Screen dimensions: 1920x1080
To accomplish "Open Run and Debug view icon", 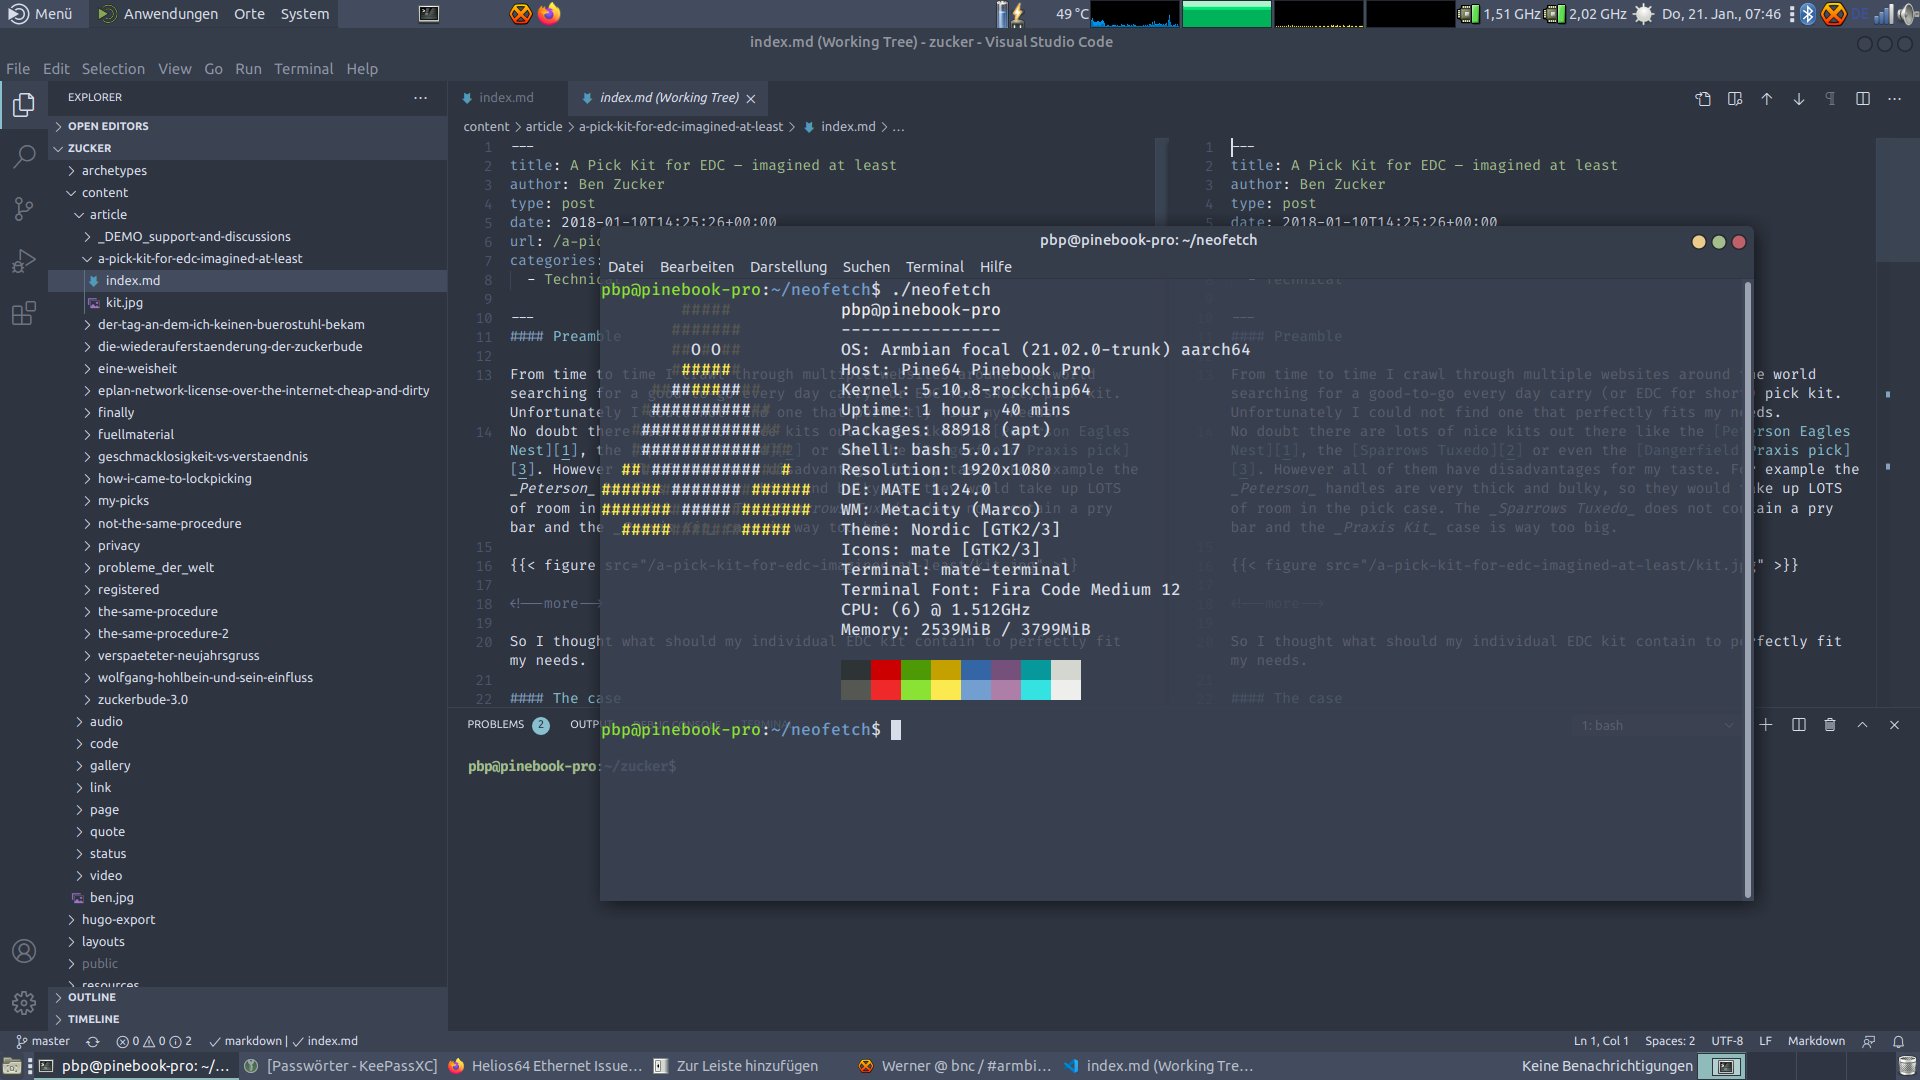I will pyautogui.click(x=24, y=261).
